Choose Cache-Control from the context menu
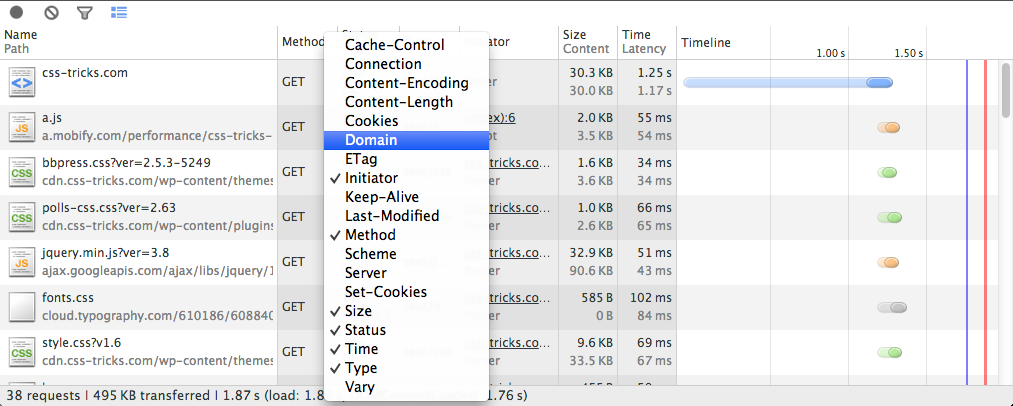 click(x=394, y=45)
